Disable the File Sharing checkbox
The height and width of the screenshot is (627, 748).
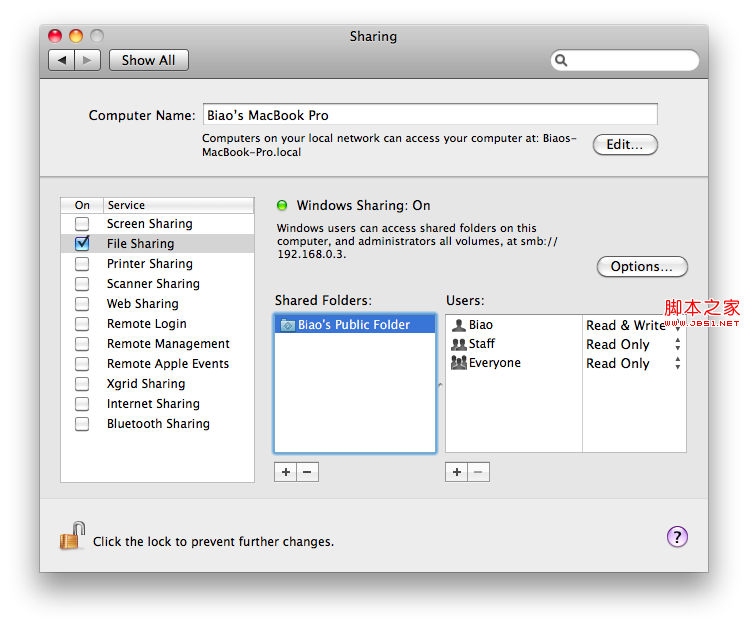[x=82, y=243]
